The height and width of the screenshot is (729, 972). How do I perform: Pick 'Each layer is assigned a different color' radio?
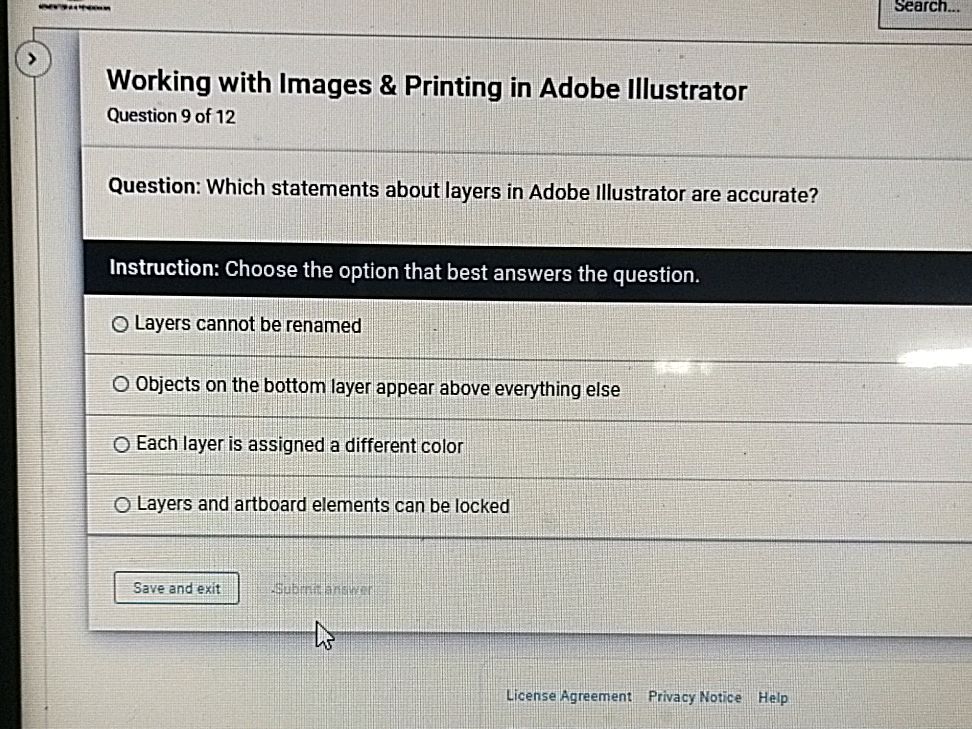click(x=122, y=445)
